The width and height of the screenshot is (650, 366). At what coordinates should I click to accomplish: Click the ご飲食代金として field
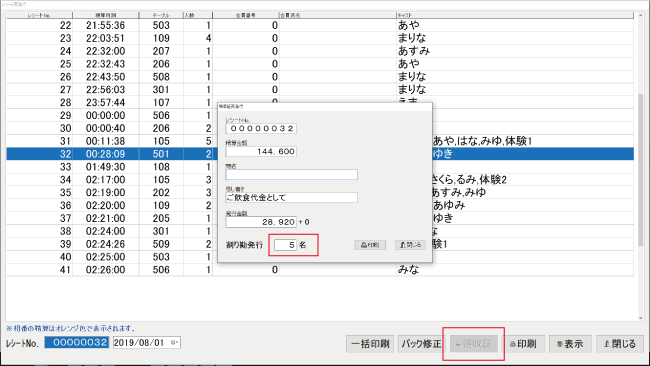[x=291, y=198]
